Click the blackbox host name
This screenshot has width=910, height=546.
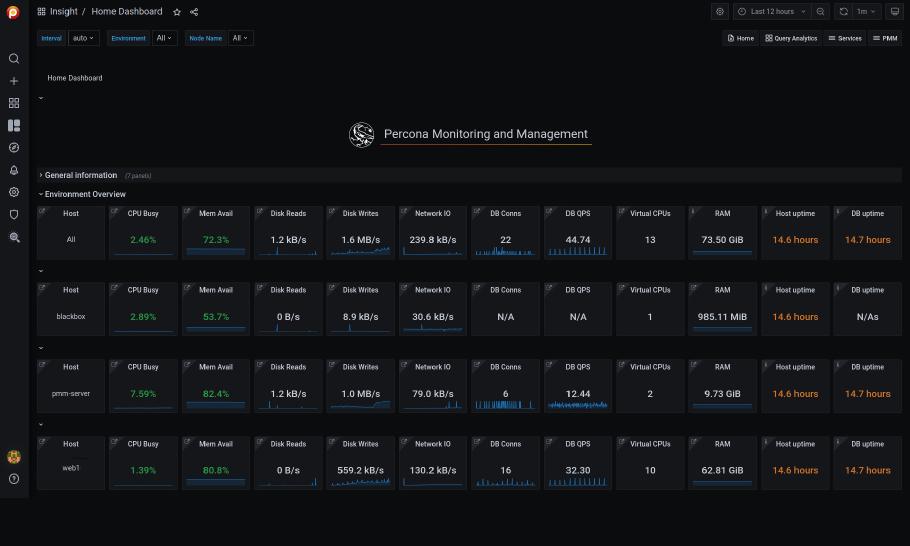[x=71, y=317]
